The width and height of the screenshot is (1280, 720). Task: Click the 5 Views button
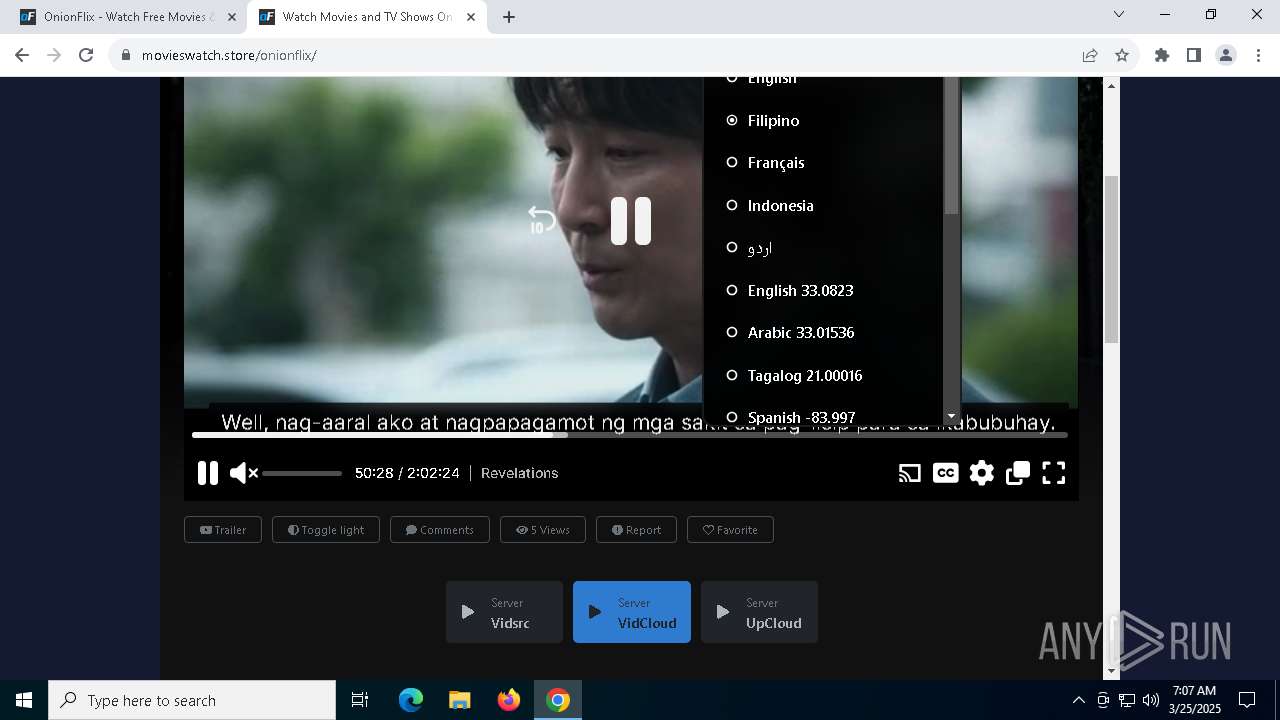[543, 530]
